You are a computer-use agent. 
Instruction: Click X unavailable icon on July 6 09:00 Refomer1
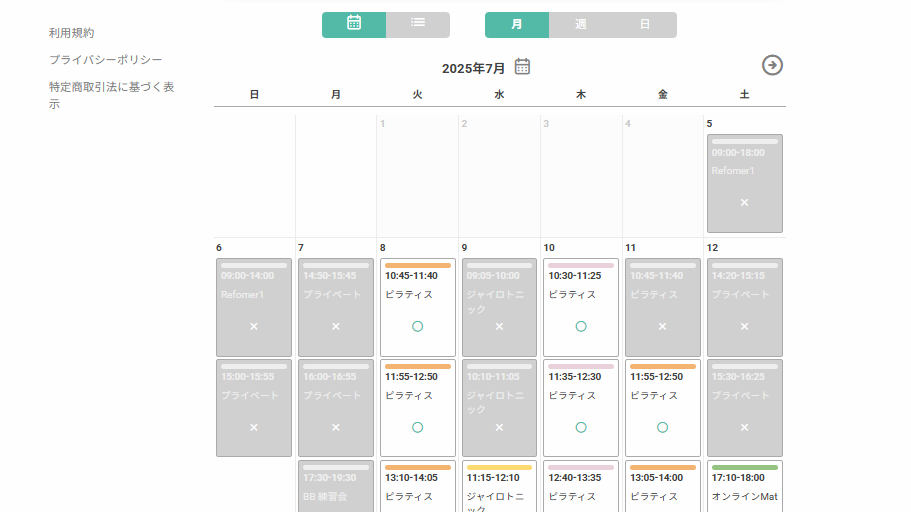(254, 327)
